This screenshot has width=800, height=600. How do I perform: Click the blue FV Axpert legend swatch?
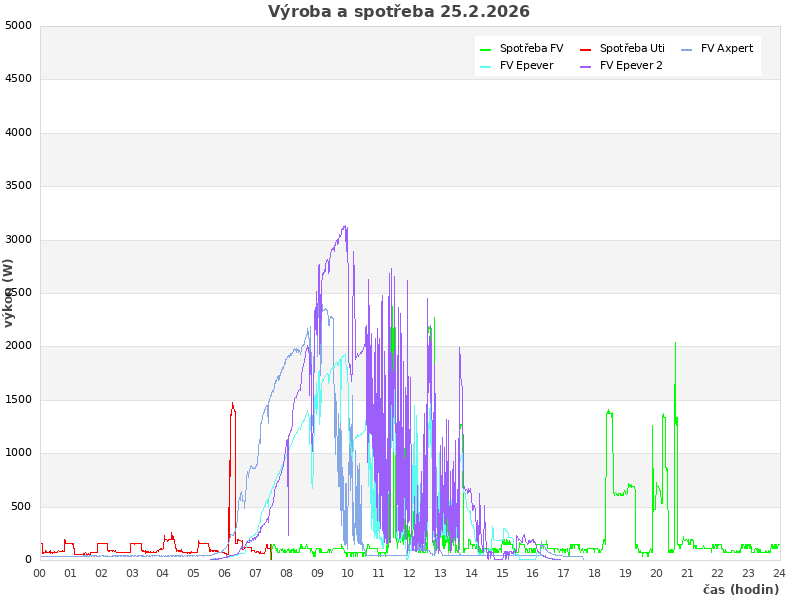point(686,49)
